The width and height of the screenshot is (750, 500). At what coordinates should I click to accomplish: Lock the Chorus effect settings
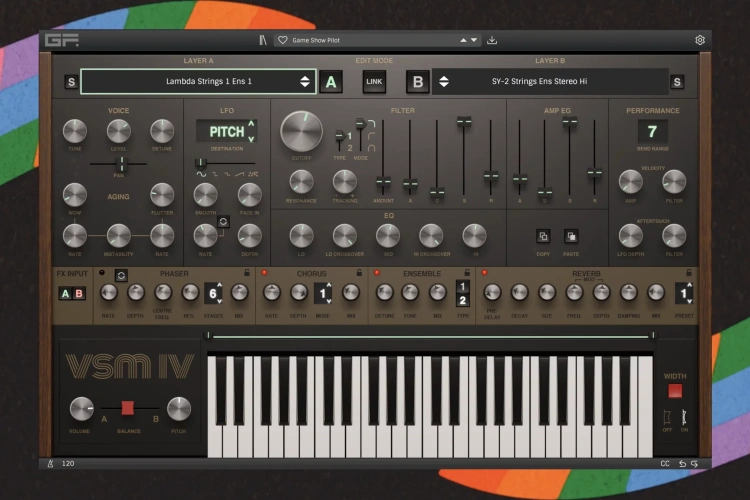[359, 273]
